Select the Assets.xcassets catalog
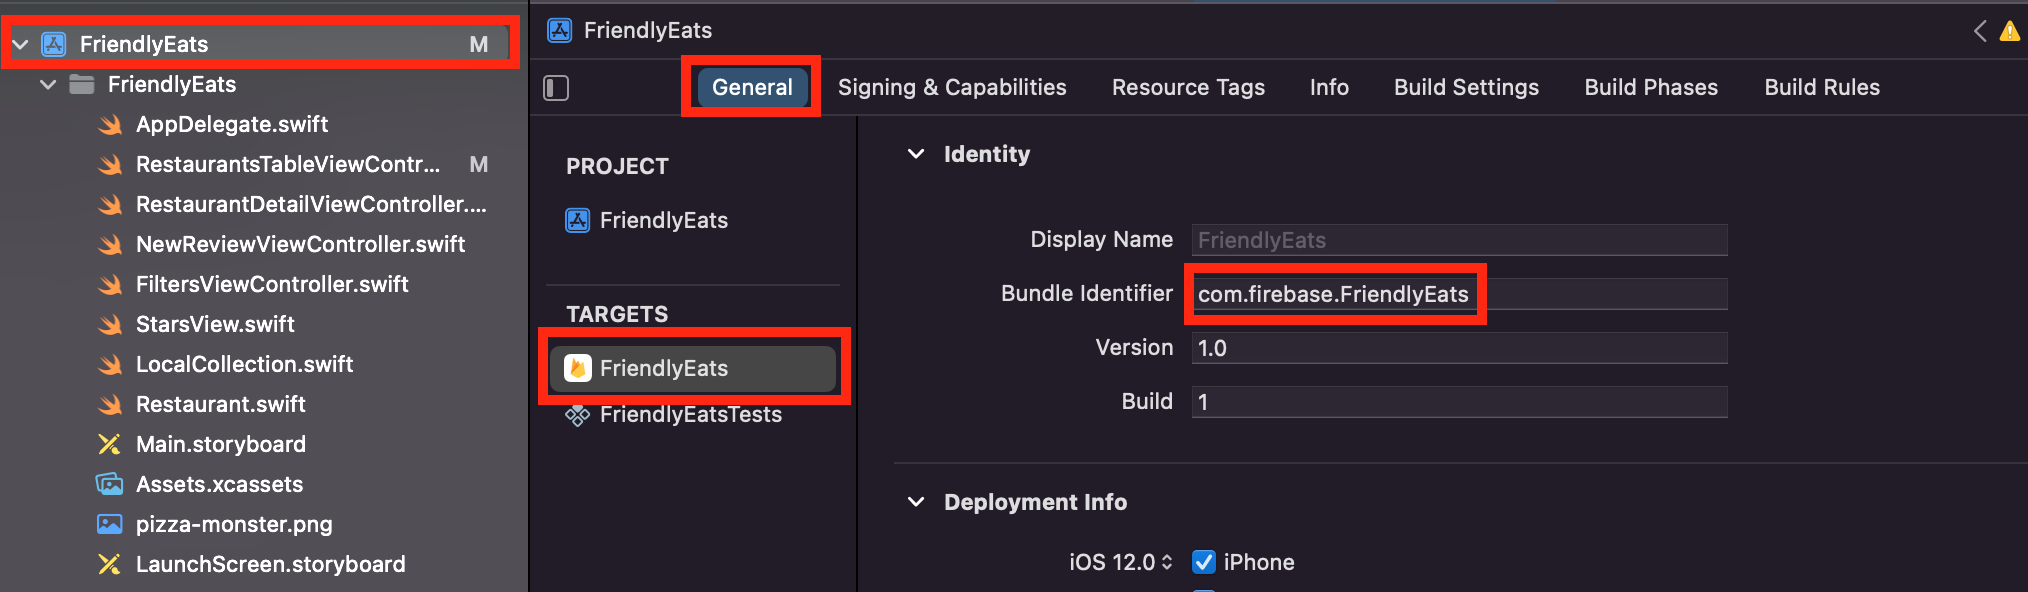The image size is (2028, 592). [219, 484]
